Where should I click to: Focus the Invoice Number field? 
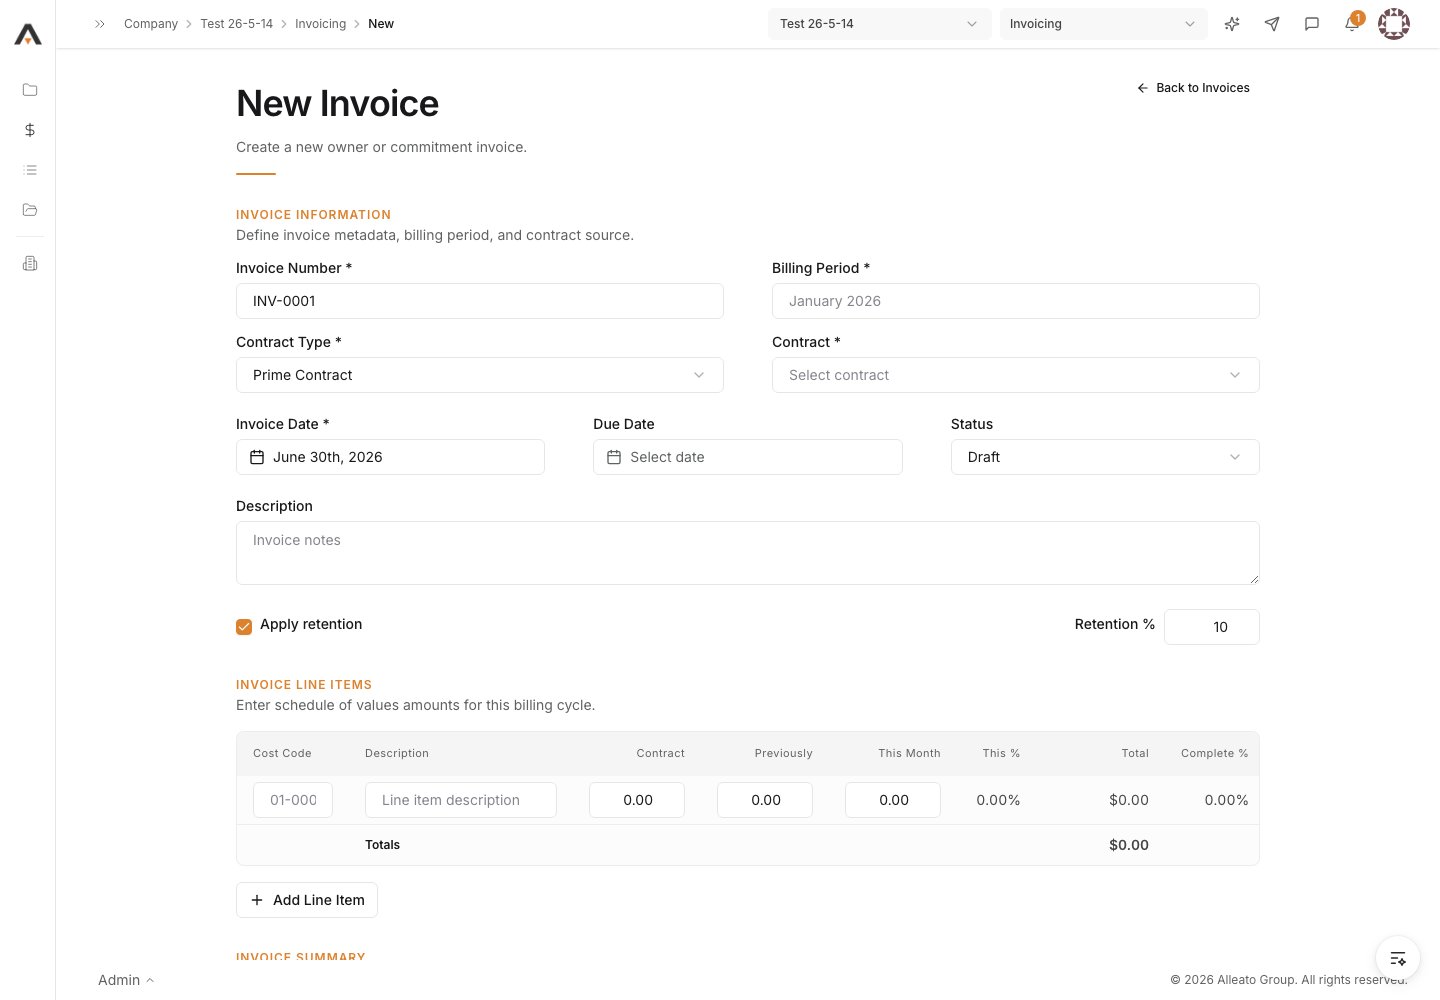(x=480, y=301)
